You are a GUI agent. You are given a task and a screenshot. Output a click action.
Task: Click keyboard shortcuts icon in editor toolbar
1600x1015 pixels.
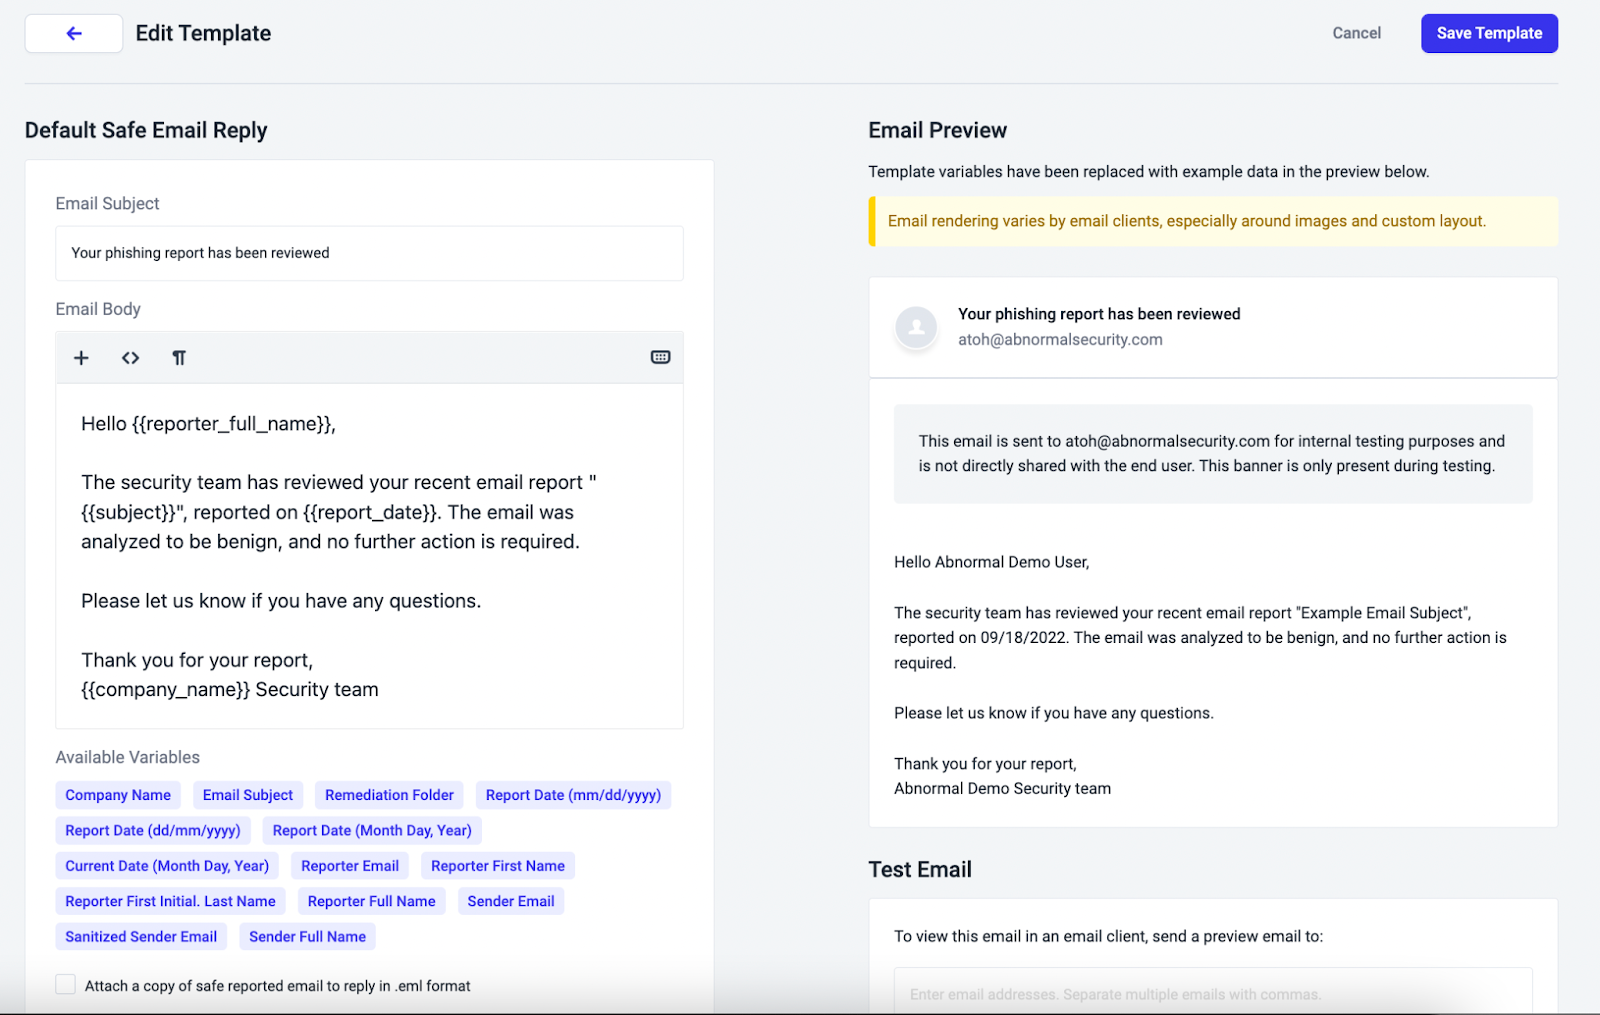pos(660,357)
